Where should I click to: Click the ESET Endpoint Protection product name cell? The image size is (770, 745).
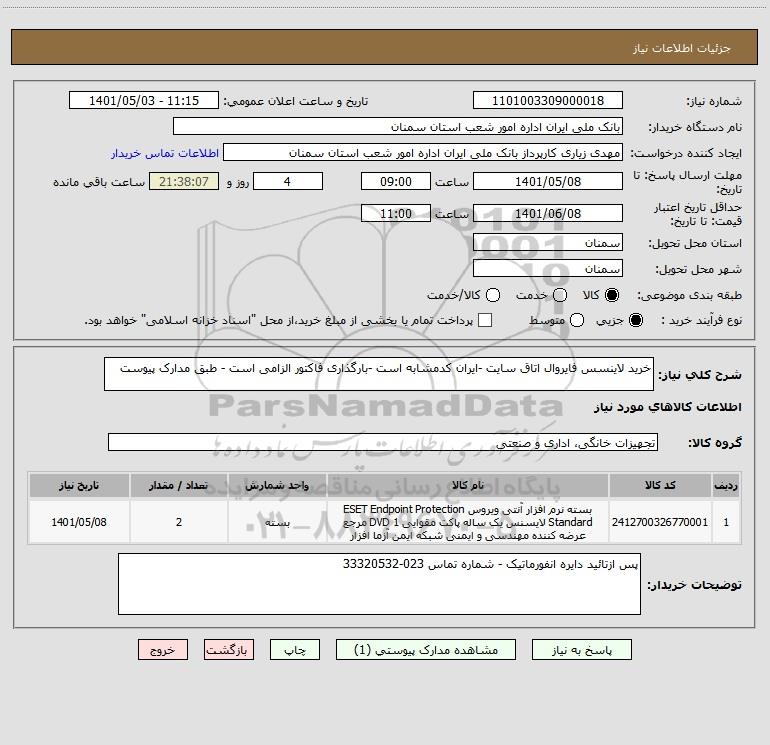[468, 522]
